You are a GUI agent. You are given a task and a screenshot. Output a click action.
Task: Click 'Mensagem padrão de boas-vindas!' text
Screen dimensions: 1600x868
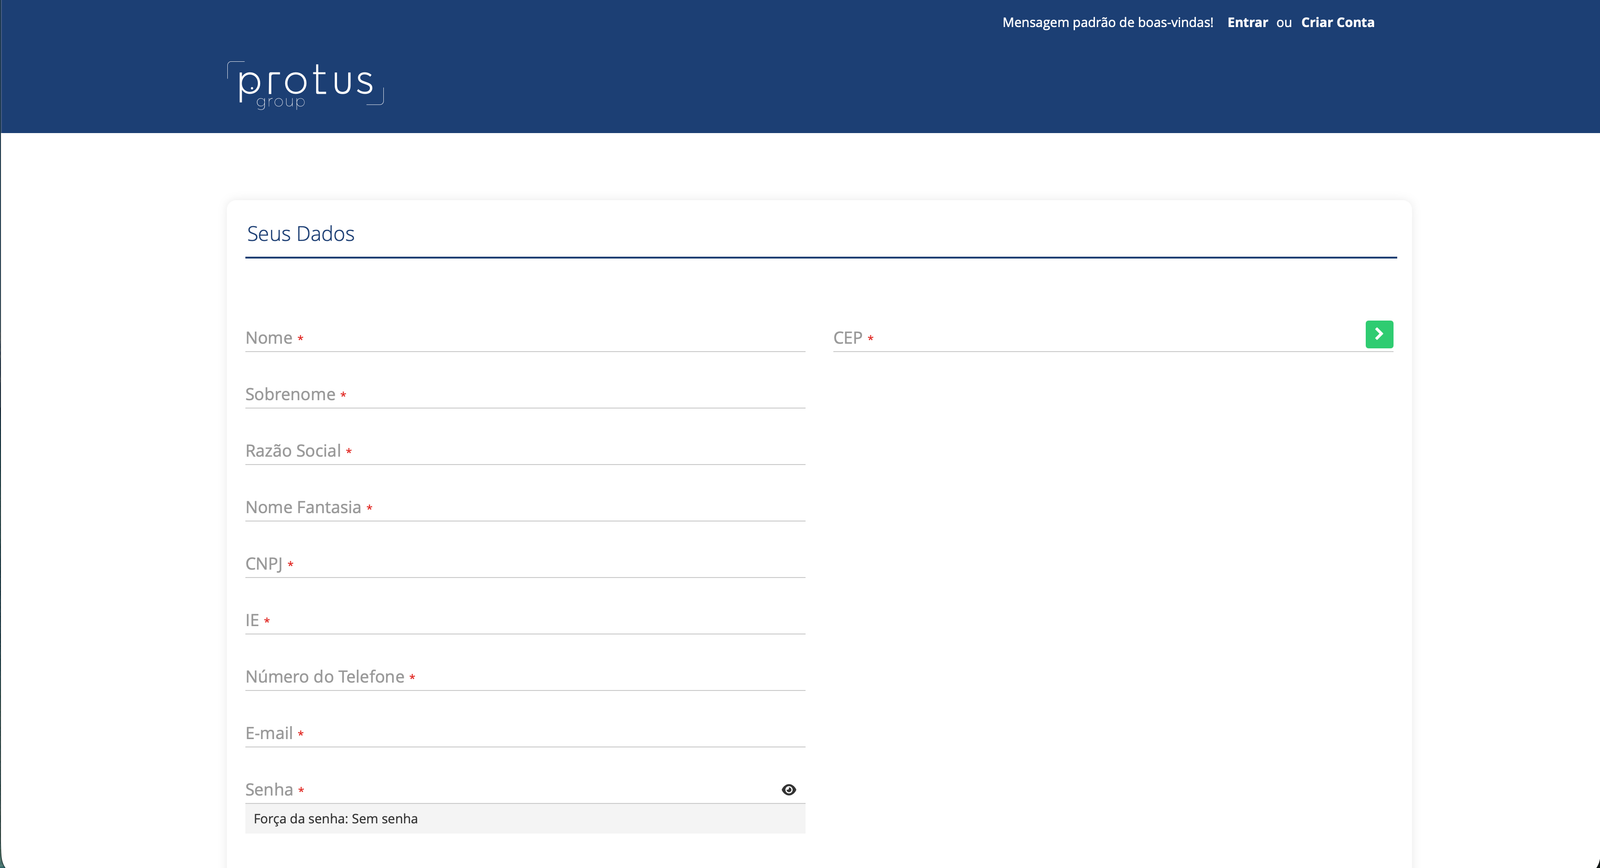coord(1108,22)
